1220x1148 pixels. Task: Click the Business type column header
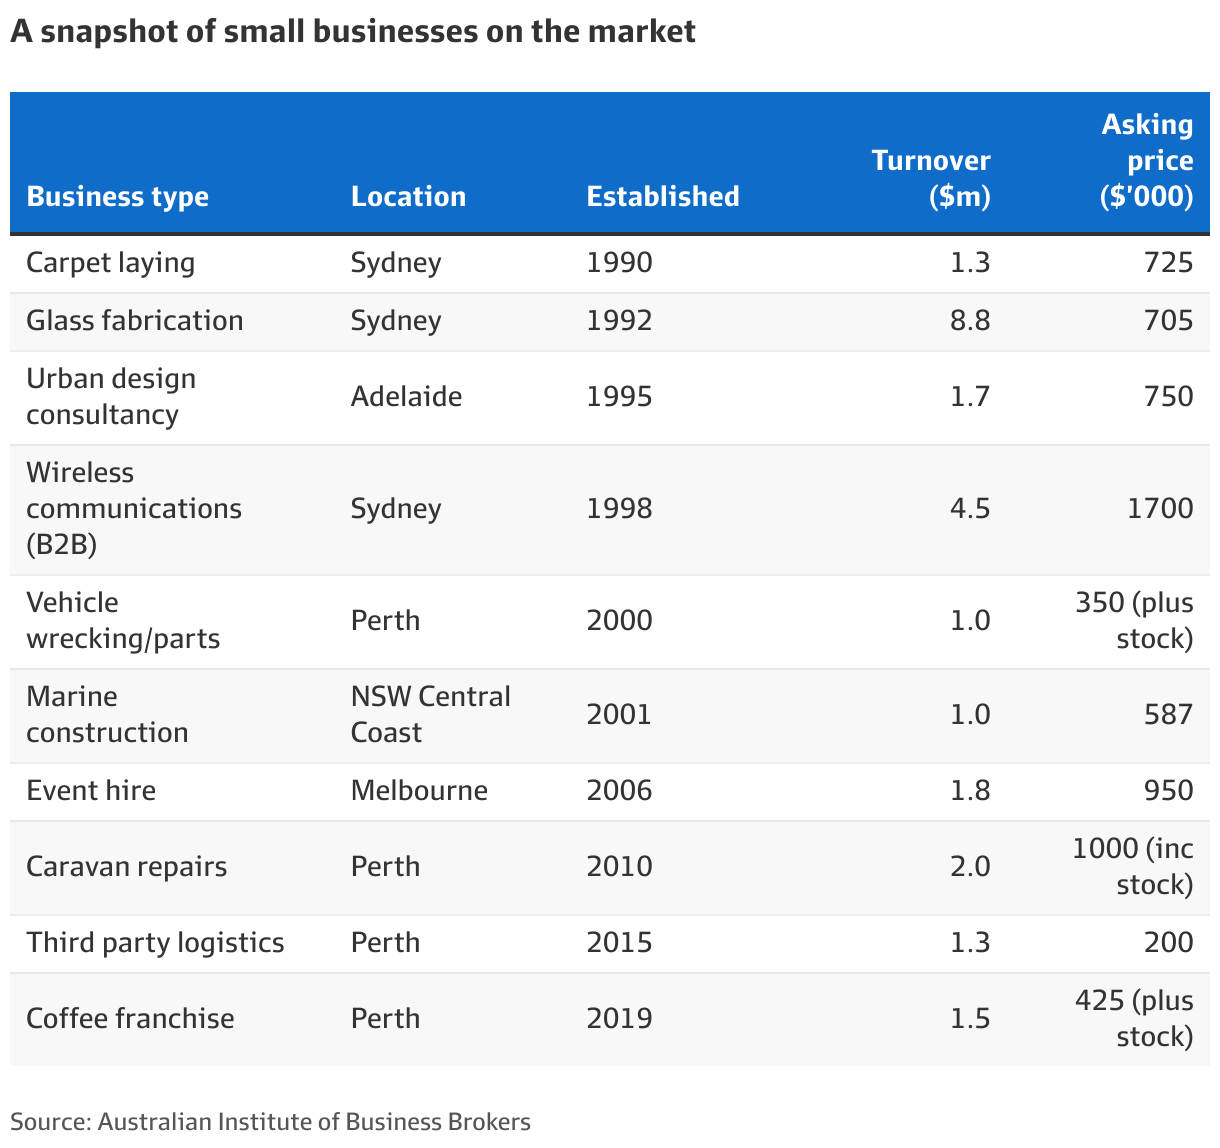point(117,196)
